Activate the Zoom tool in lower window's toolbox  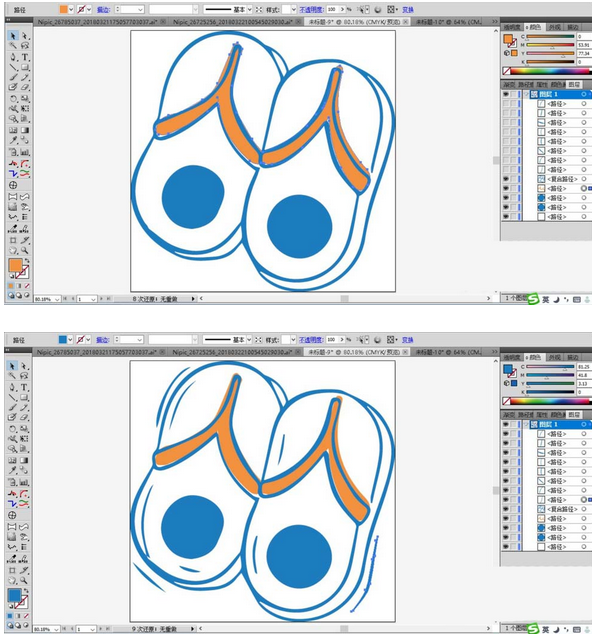[24, 581]
